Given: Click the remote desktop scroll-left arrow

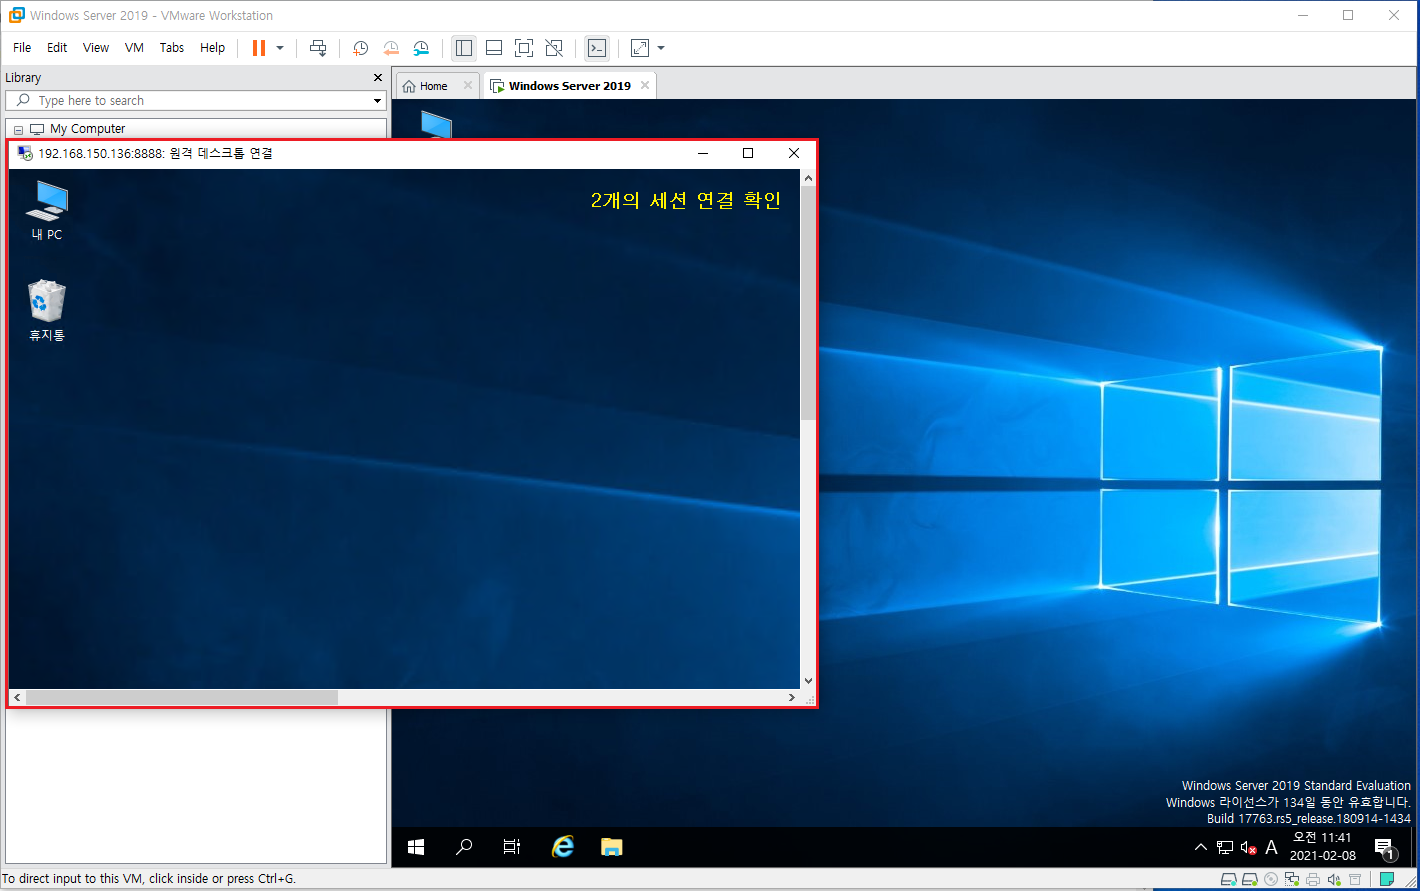Looking at the screenshot, I should point(17,697).
